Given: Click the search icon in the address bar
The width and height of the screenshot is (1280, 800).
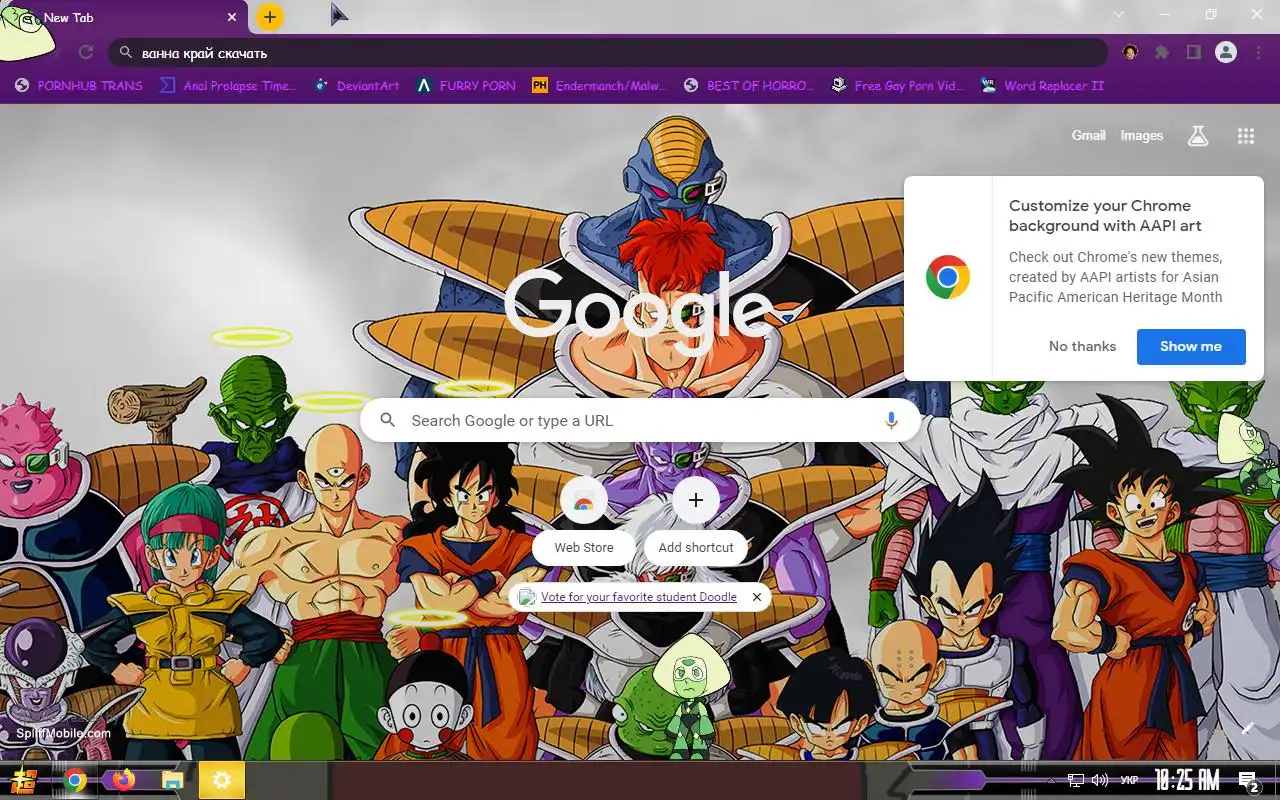Looking at the screenshot, I should [126, 52].
